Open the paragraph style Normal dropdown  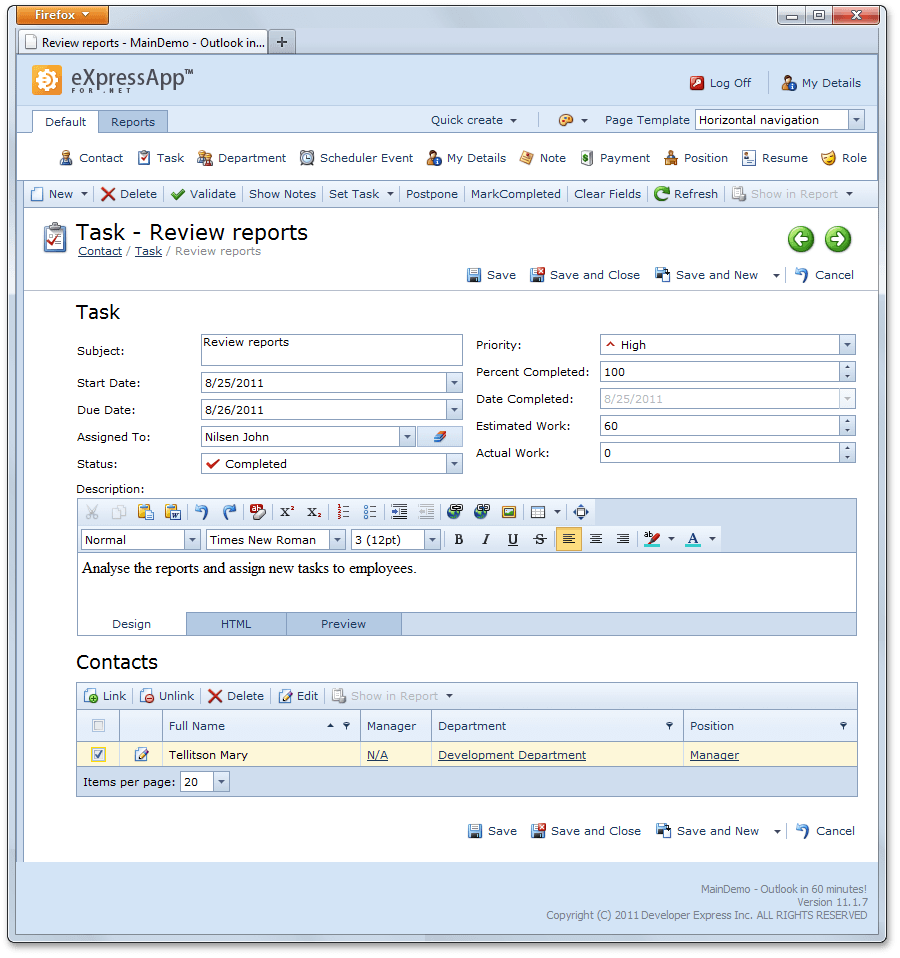point(192,539)
